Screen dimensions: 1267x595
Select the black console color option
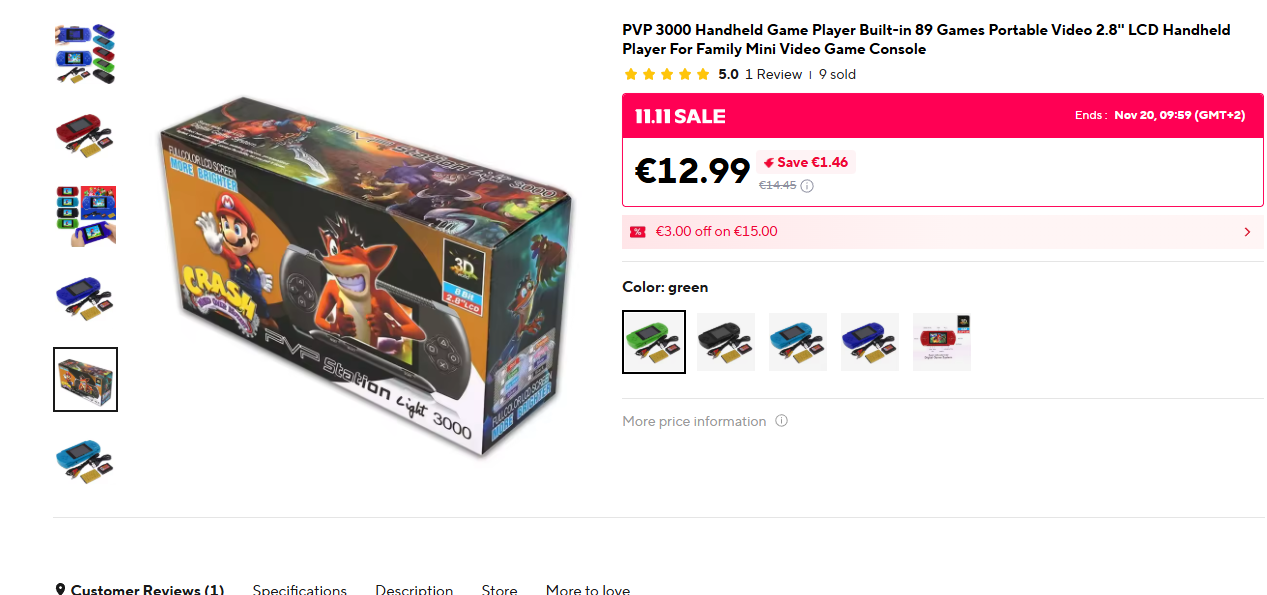tap(726, 342)
